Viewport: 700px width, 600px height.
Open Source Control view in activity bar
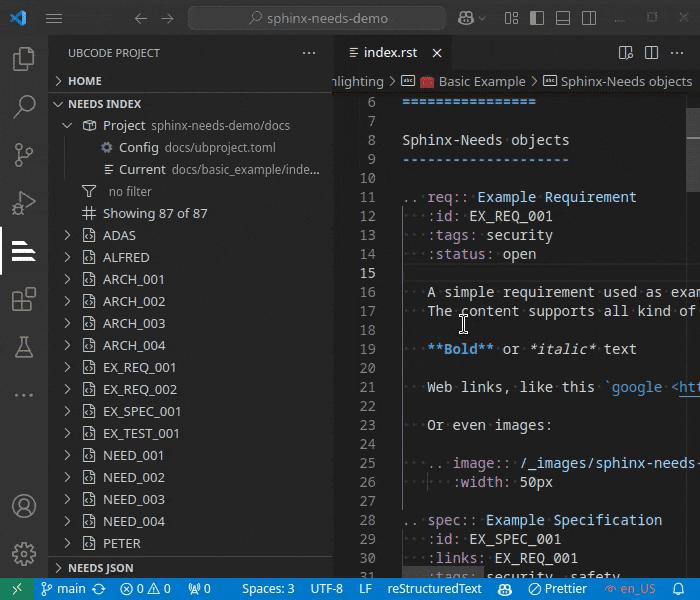click(x=24, y=154)
